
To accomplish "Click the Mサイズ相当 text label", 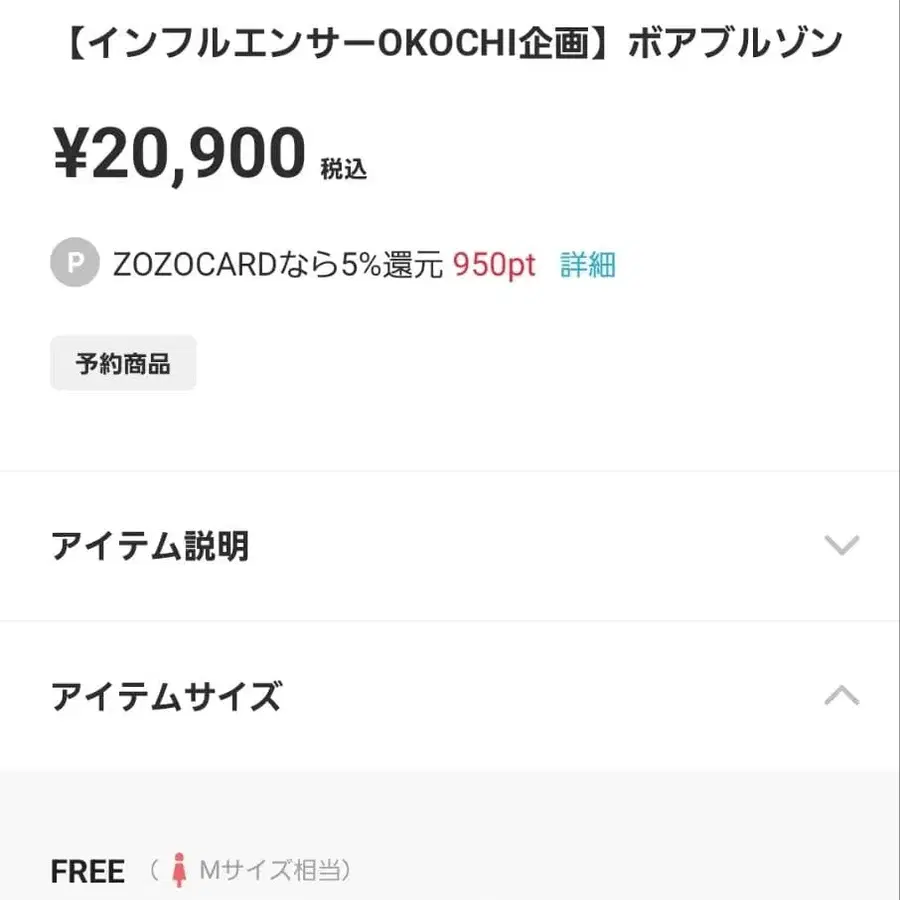I will 270,870.
